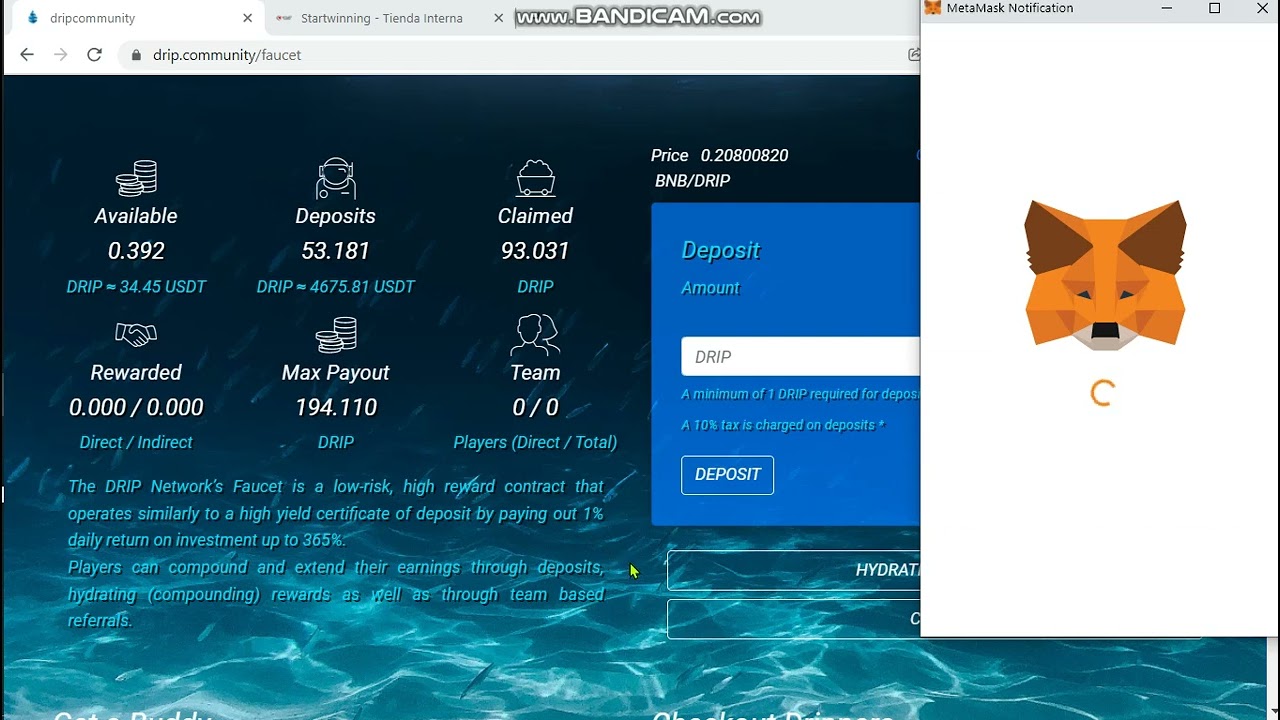Click the text DRIP ≈ 4675.81 USDT

[336, 287]
